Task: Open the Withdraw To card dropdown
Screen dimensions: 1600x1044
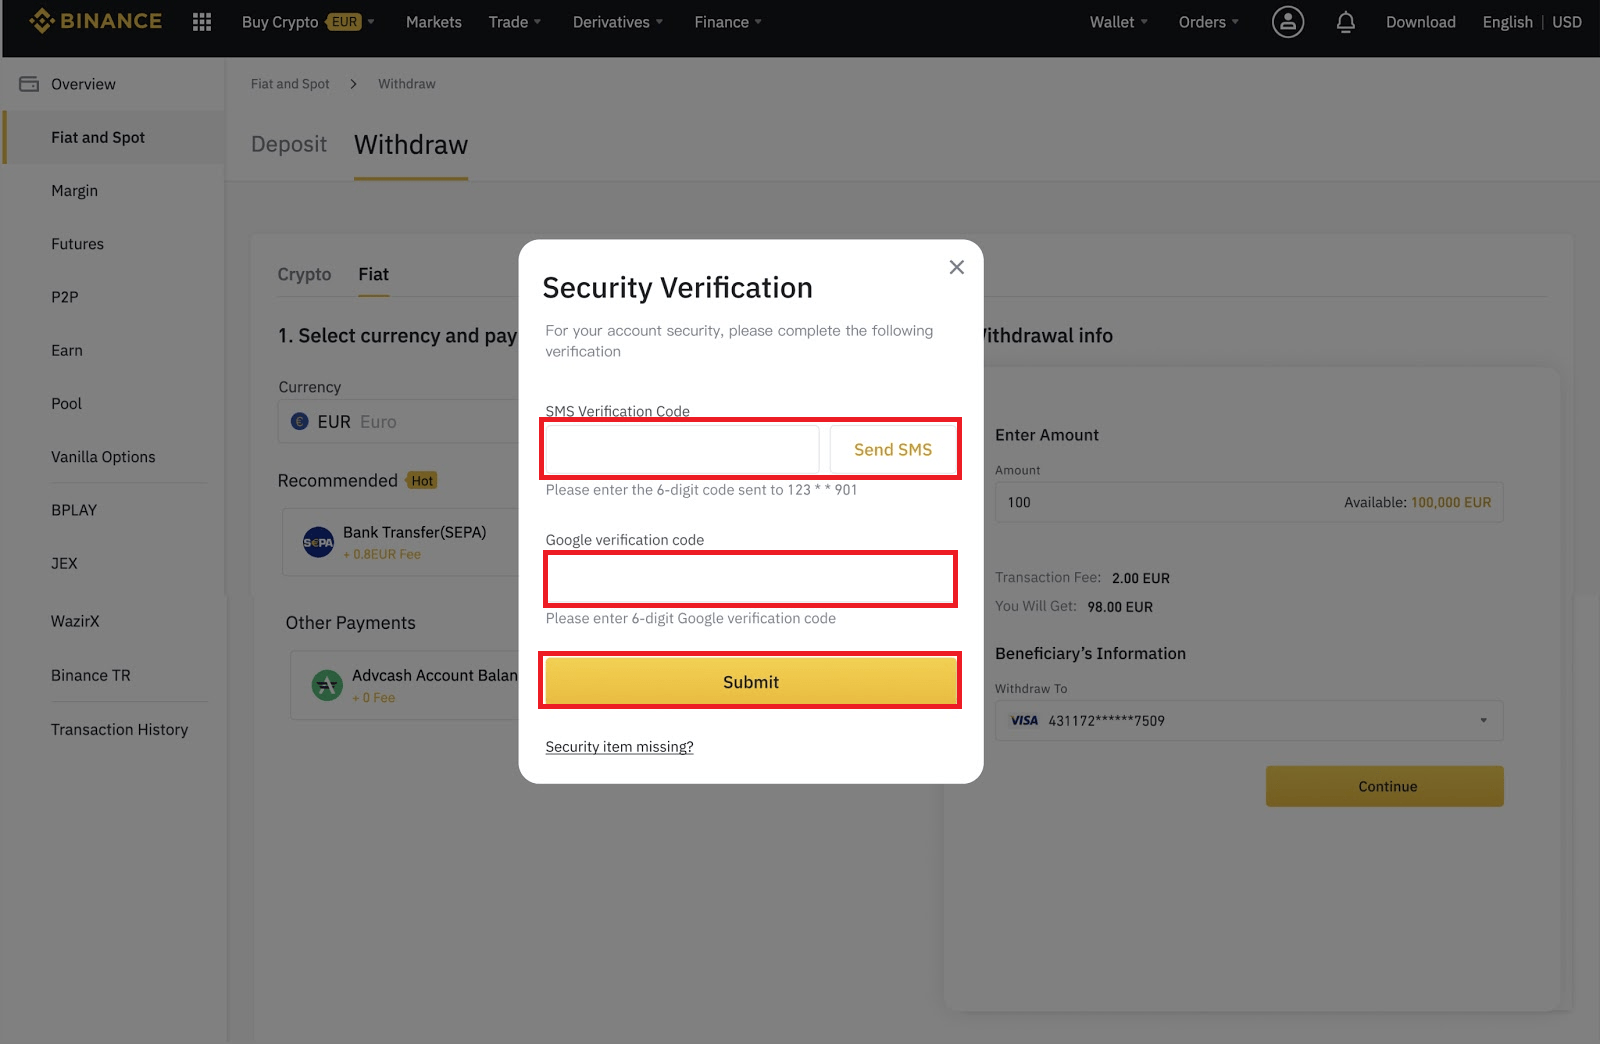Action: [x=1249, y=720]
